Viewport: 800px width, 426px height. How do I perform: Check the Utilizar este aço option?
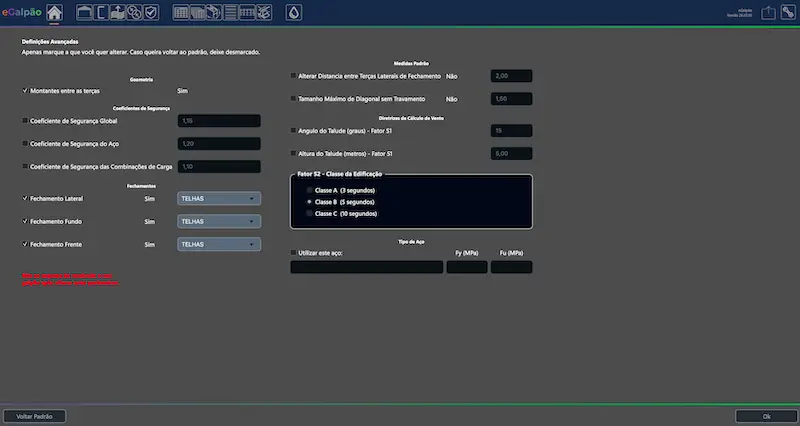tap(293, 253)
